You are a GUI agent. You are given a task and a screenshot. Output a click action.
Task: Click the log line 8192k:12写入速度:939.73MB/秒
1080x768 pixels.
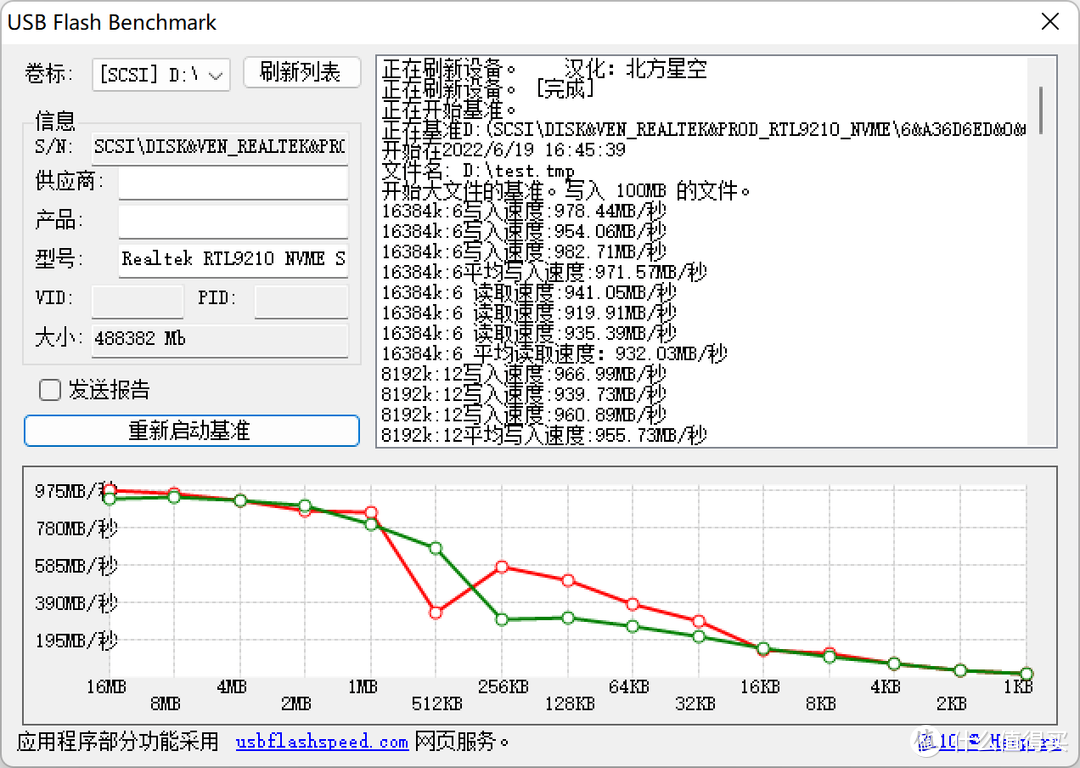click(x=523, y=394)
